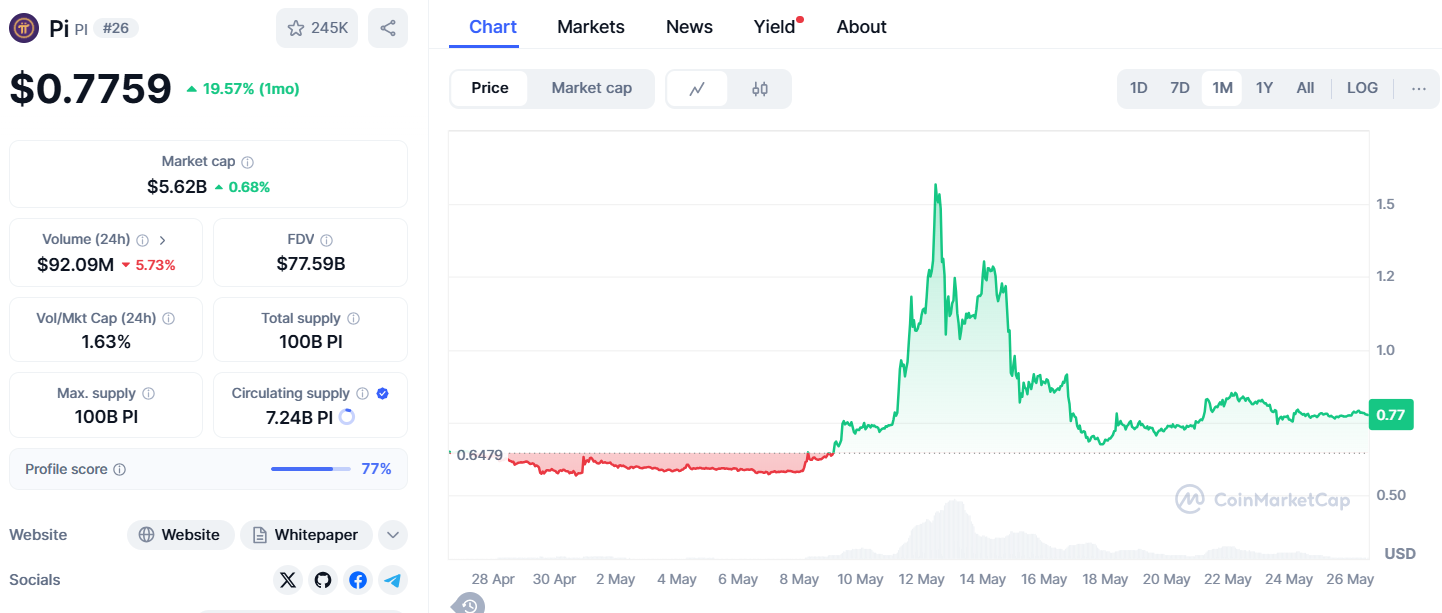Click Market cap info icon
The height and width of the screenshot is (613, 1442).
click(248, 162)
